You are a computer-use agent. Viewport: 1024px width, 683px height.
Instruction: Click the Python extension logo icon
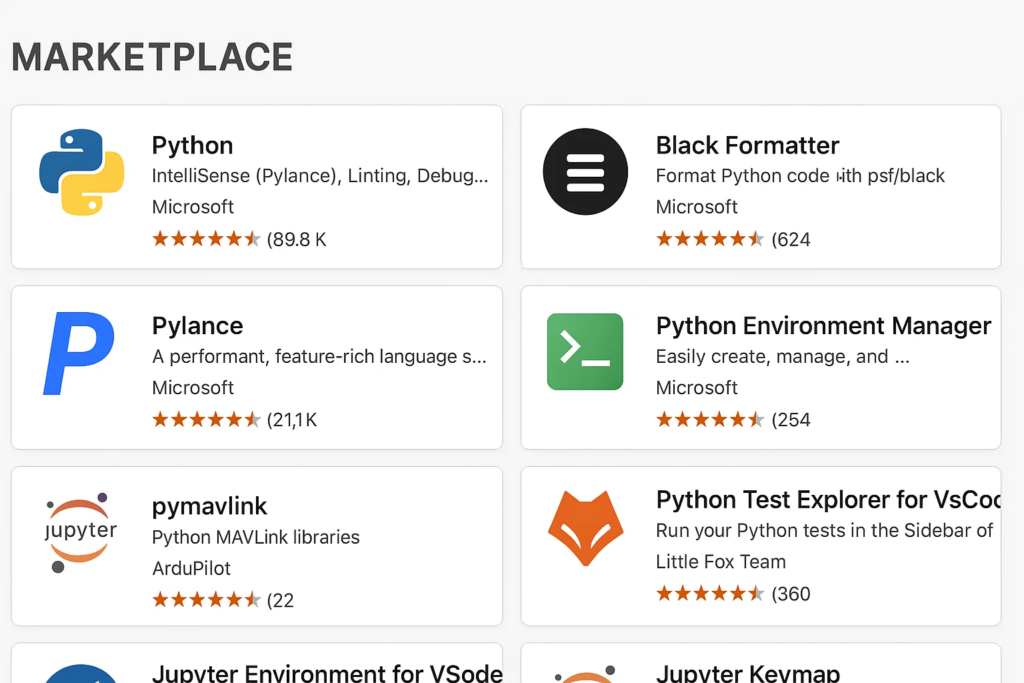82,172
